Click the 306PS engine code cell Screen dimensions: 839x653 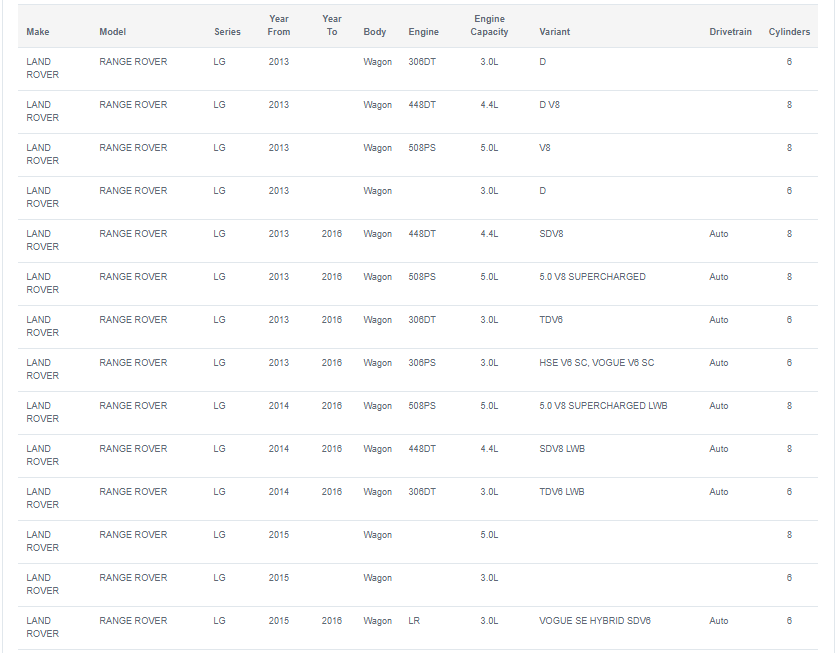[x=422, y=363]
